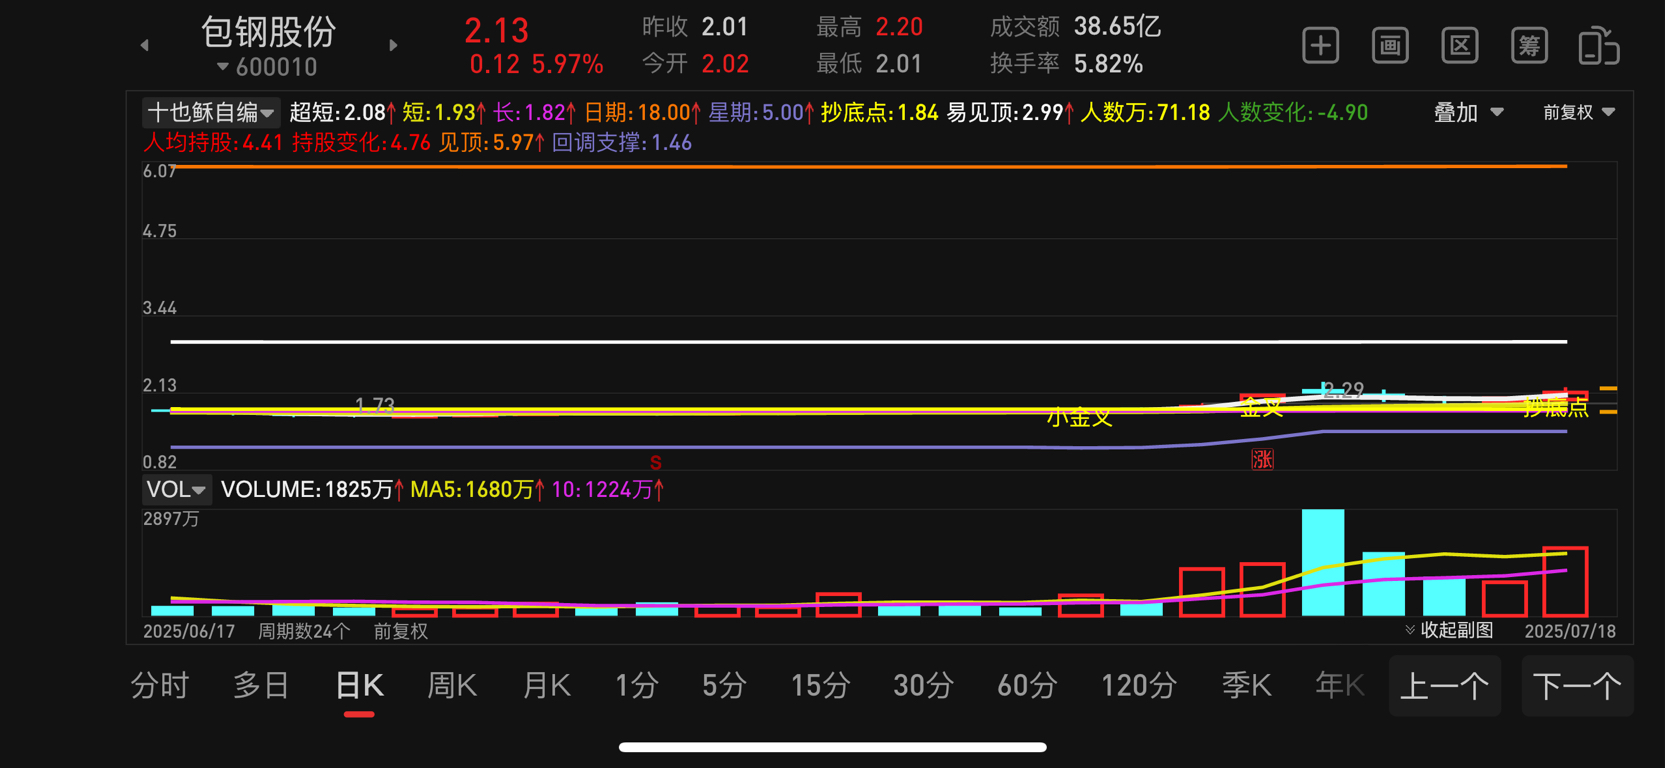Switch to 多日 tab

261,686
